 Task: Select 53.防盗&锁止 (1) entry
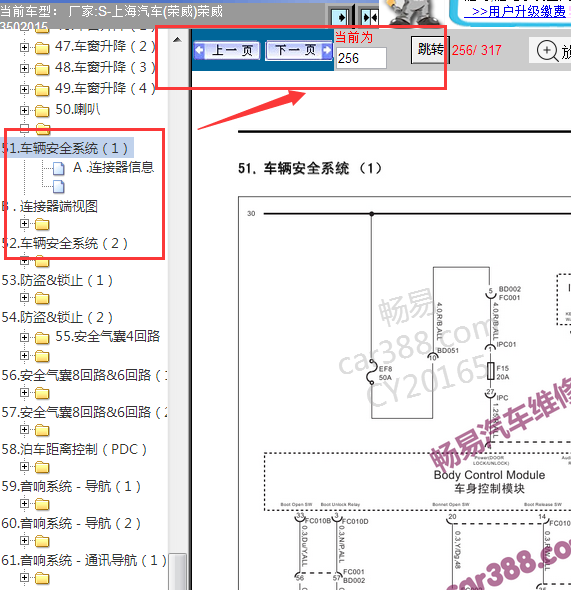57,280
